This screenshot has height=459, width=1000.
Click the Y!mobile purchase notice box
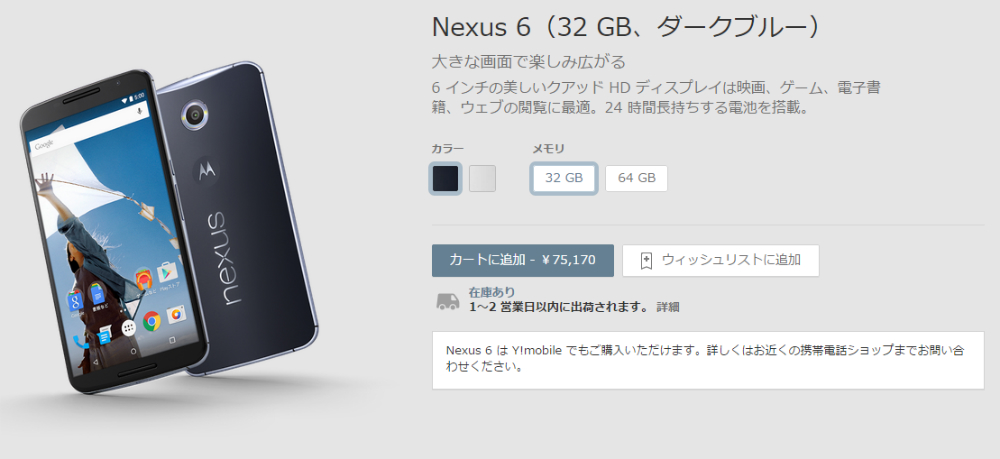click(x=708, y=360)
